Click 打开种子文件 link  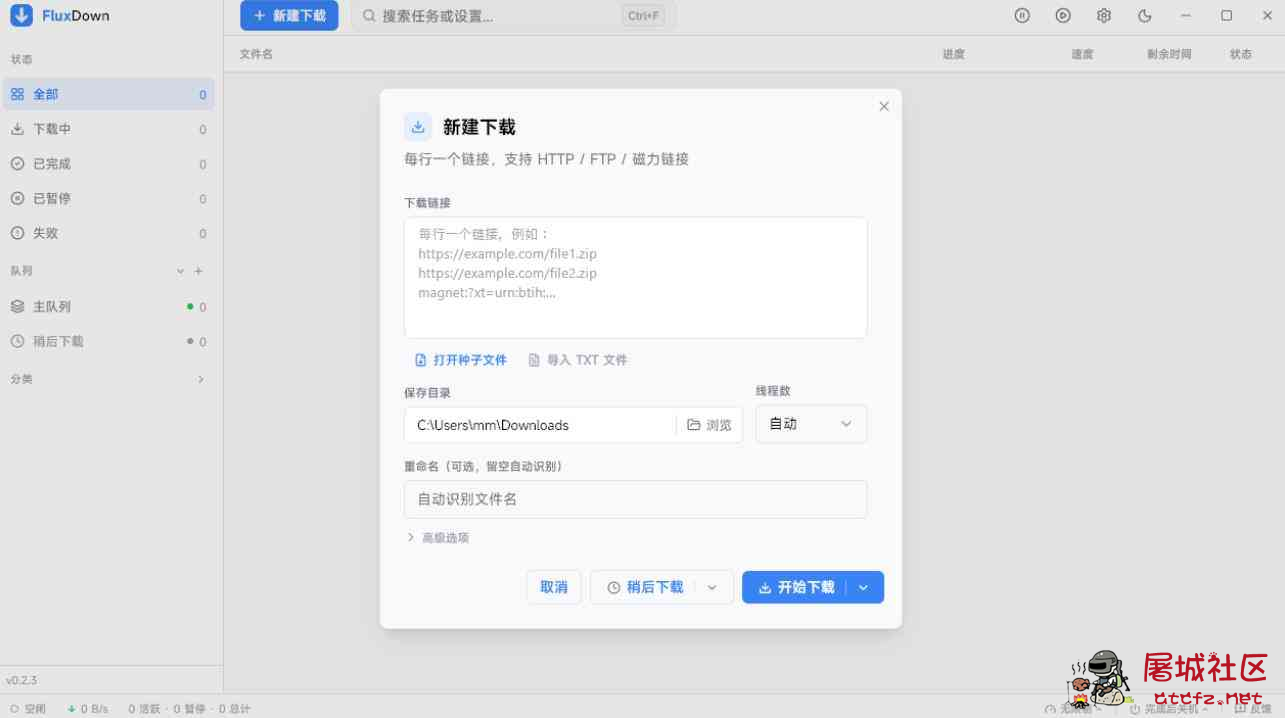(461, 360)
